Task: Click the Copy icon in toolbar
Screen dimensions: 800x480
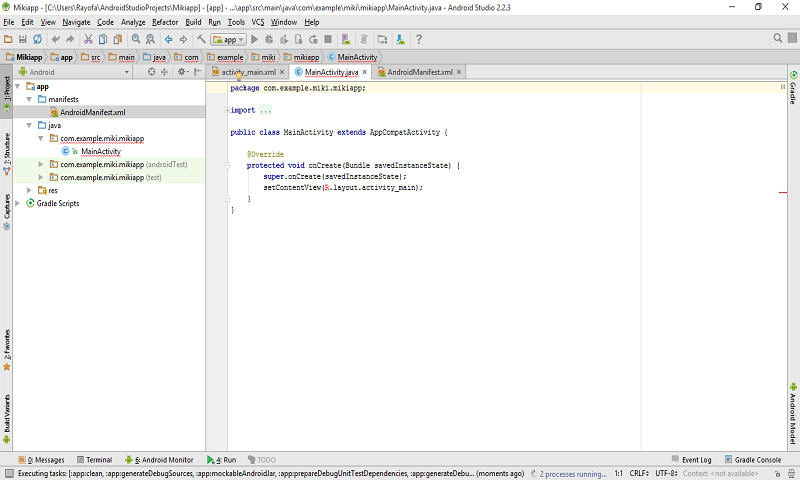Action: tap(103, 39)
